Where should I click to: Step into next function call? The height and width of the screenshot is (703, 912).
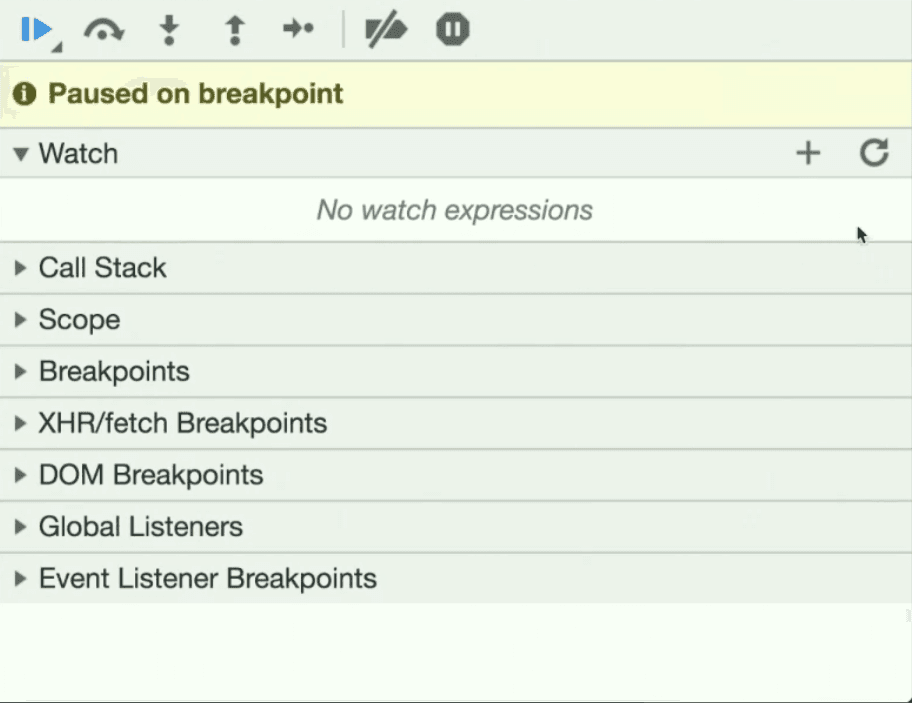[x=169, y=30]
